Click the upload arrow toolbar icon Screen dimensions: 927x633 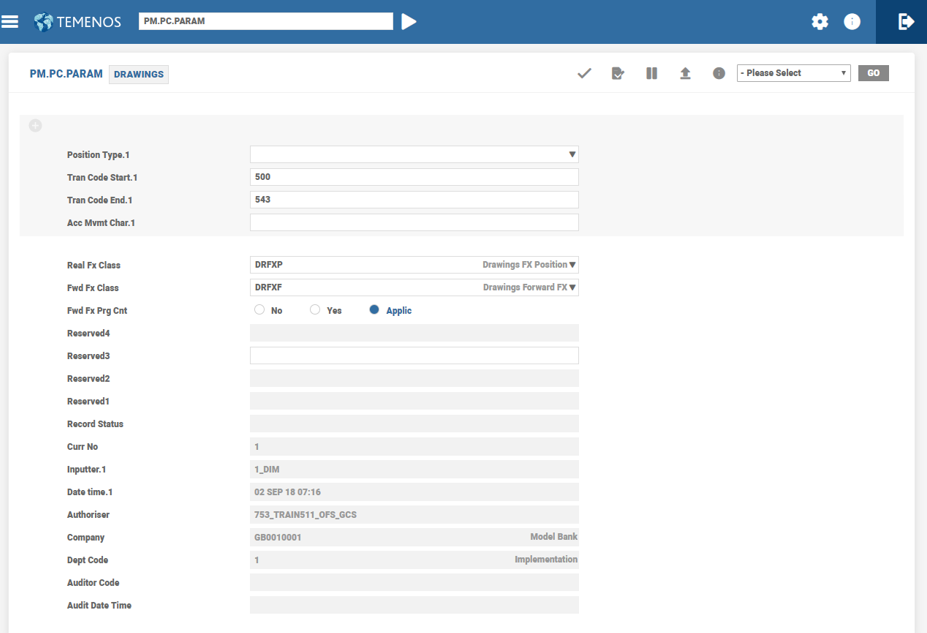(685, 73)
